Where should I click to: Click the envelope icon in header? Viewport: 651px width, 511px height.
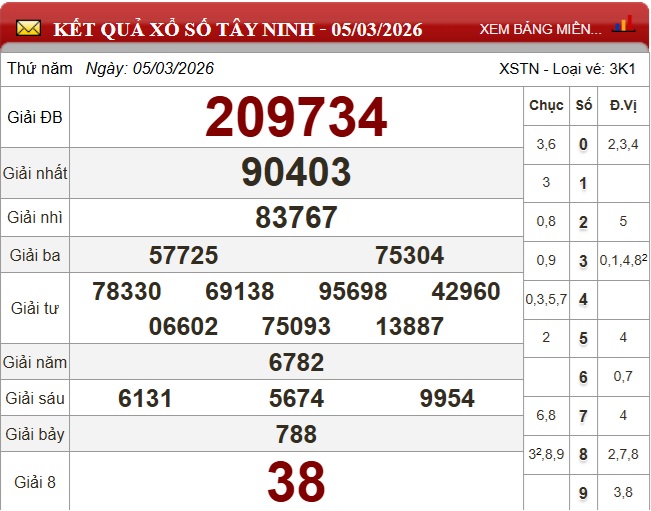[x=29, y=28]
